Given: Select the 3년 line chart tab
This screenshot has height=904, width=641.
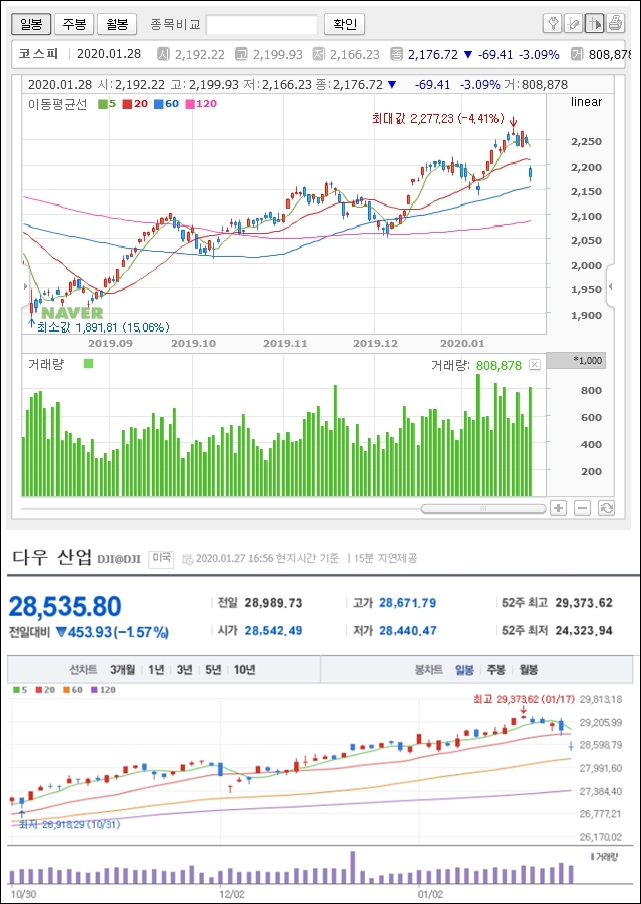Looking at the screenshot, I should point(184,669).
